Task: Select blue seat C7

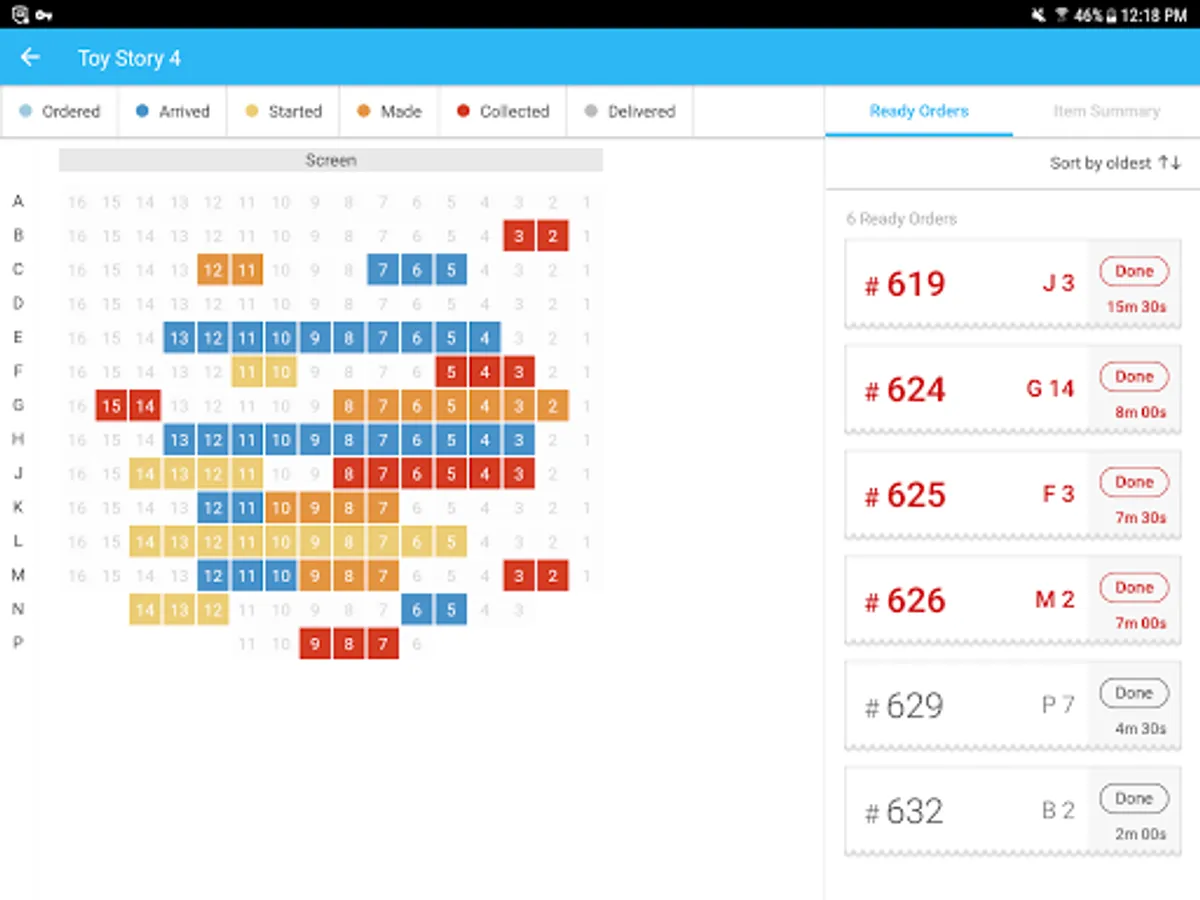Action: 383,270
